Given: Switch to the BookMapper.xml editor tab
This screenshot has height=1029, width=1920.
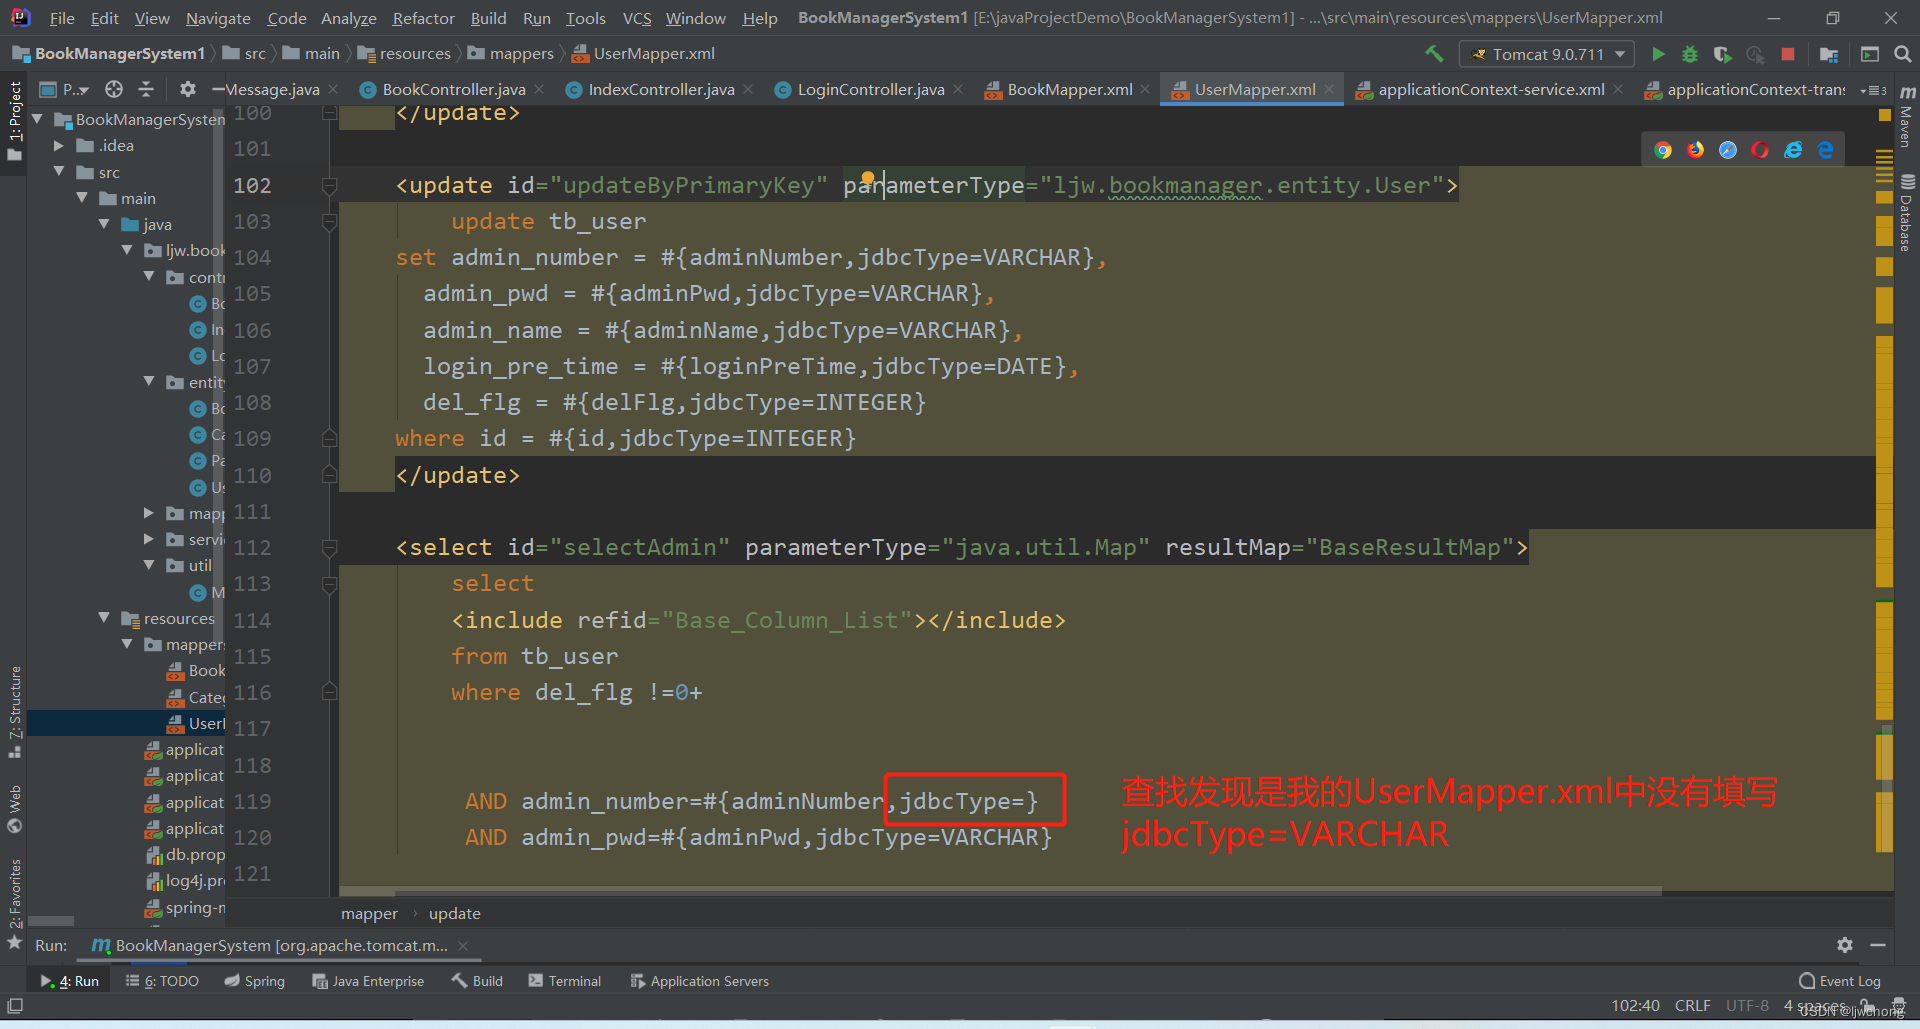Looking at the screenshot, I should 1068,89.
